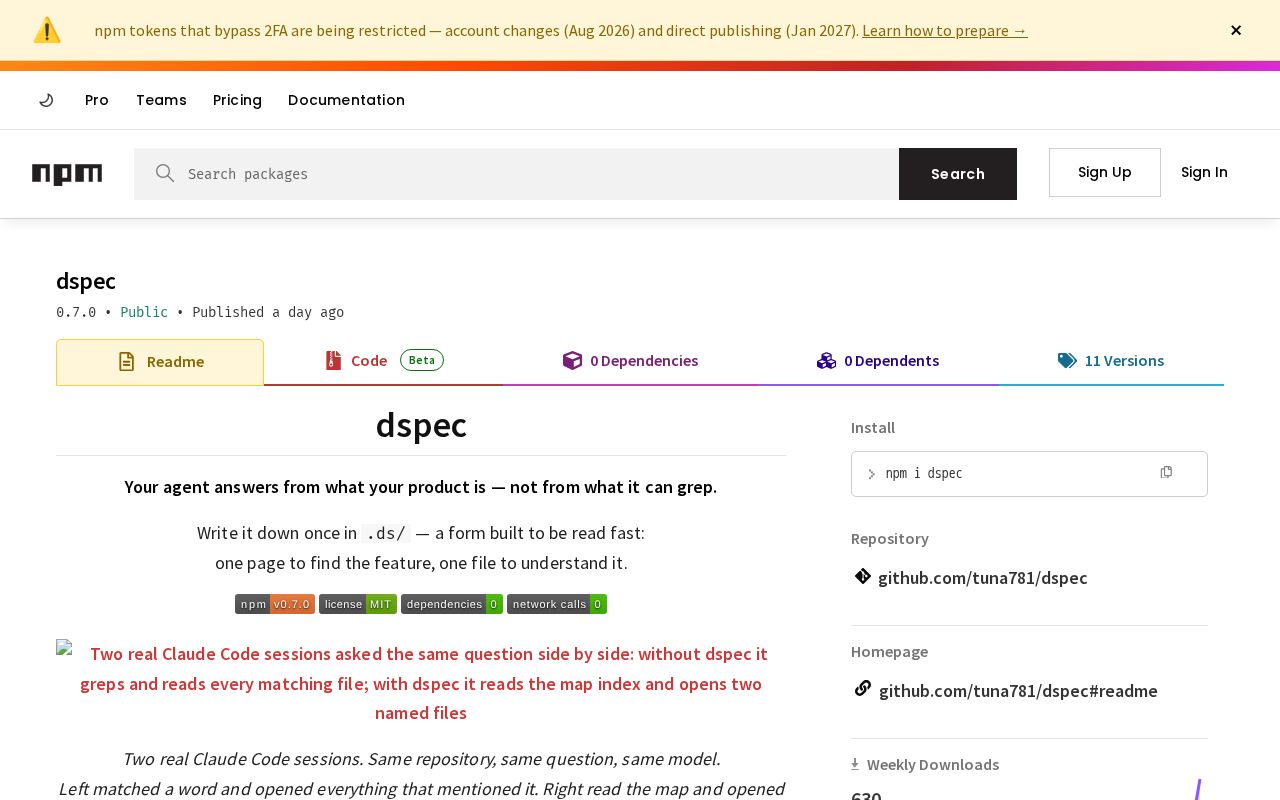Click the dependencies 0 badge
The width and height of the screenshot is (1280, 800).
pos(452,604)
